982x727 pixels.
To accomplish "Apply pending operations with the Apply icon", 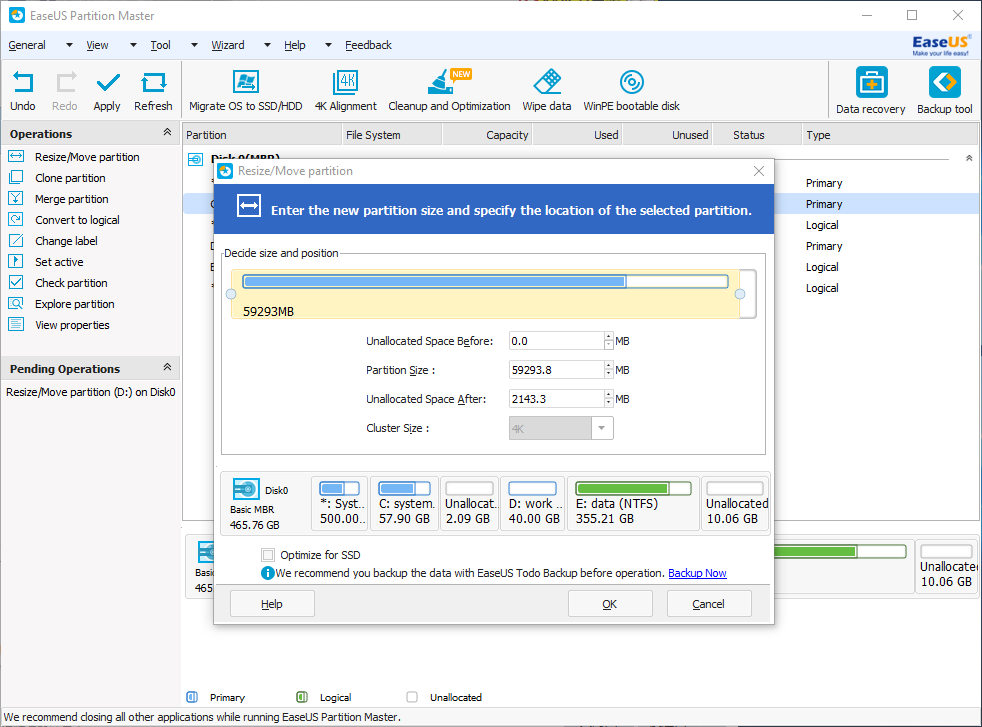I will tap(108, 83).
